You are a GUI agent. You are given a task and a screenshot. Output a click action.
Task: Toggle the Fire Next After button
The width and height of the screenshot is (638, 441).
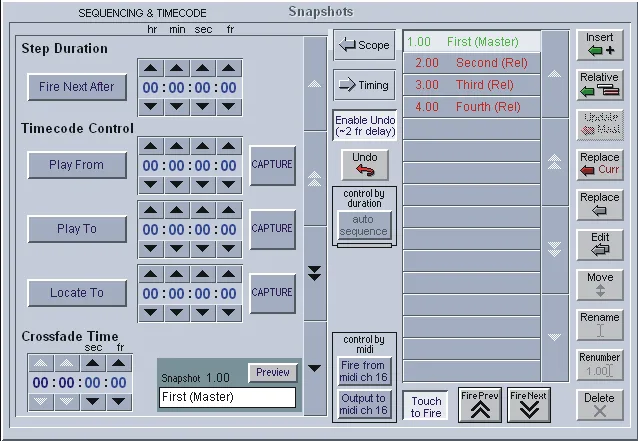pyautogui.click(x=77, y=87)
